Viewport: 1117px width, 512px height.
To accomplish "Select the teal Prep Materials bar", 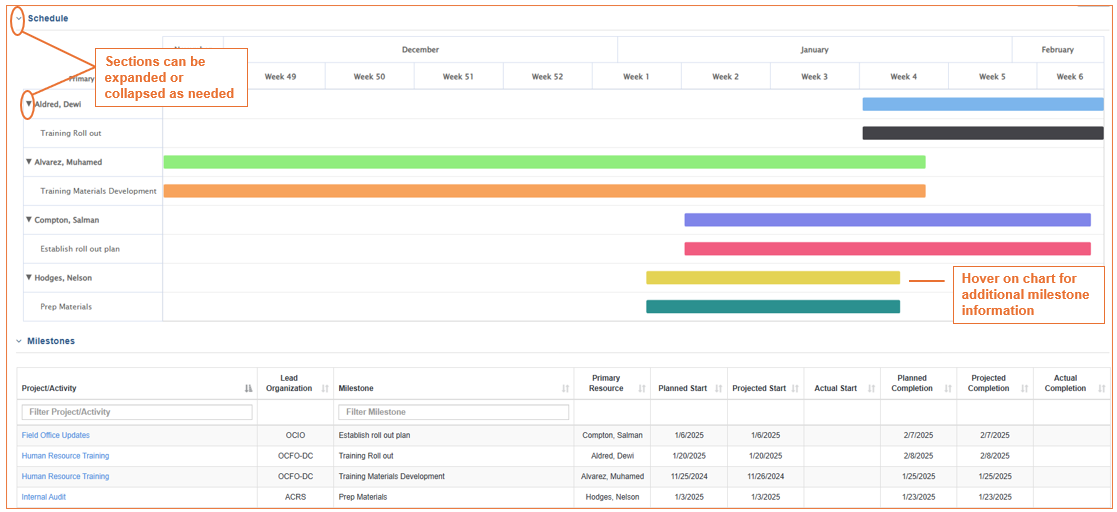I will click(x=773, y=306).
